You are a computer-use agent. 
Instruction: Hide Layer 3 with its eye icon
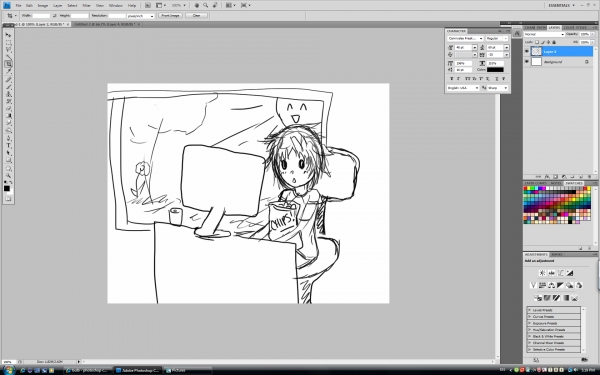pos(527,51)
